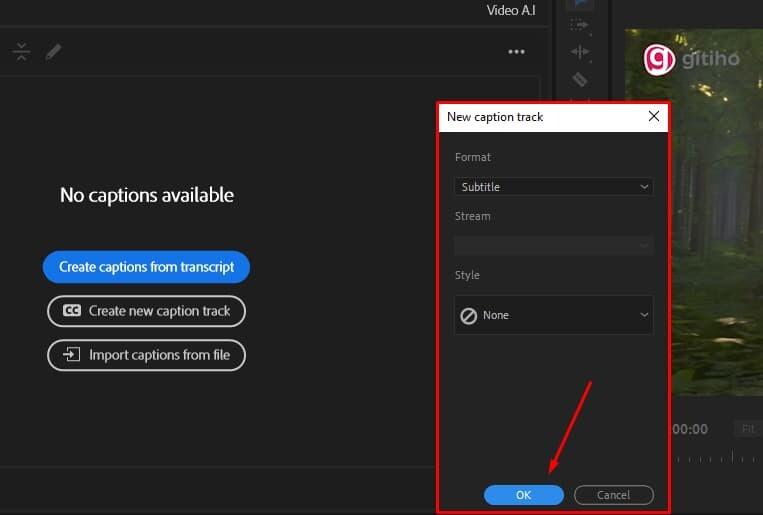This screenshot has height=515, width=763.
Task: Open the Fit zoom level dropdown
Action: (x=749, y=429)
